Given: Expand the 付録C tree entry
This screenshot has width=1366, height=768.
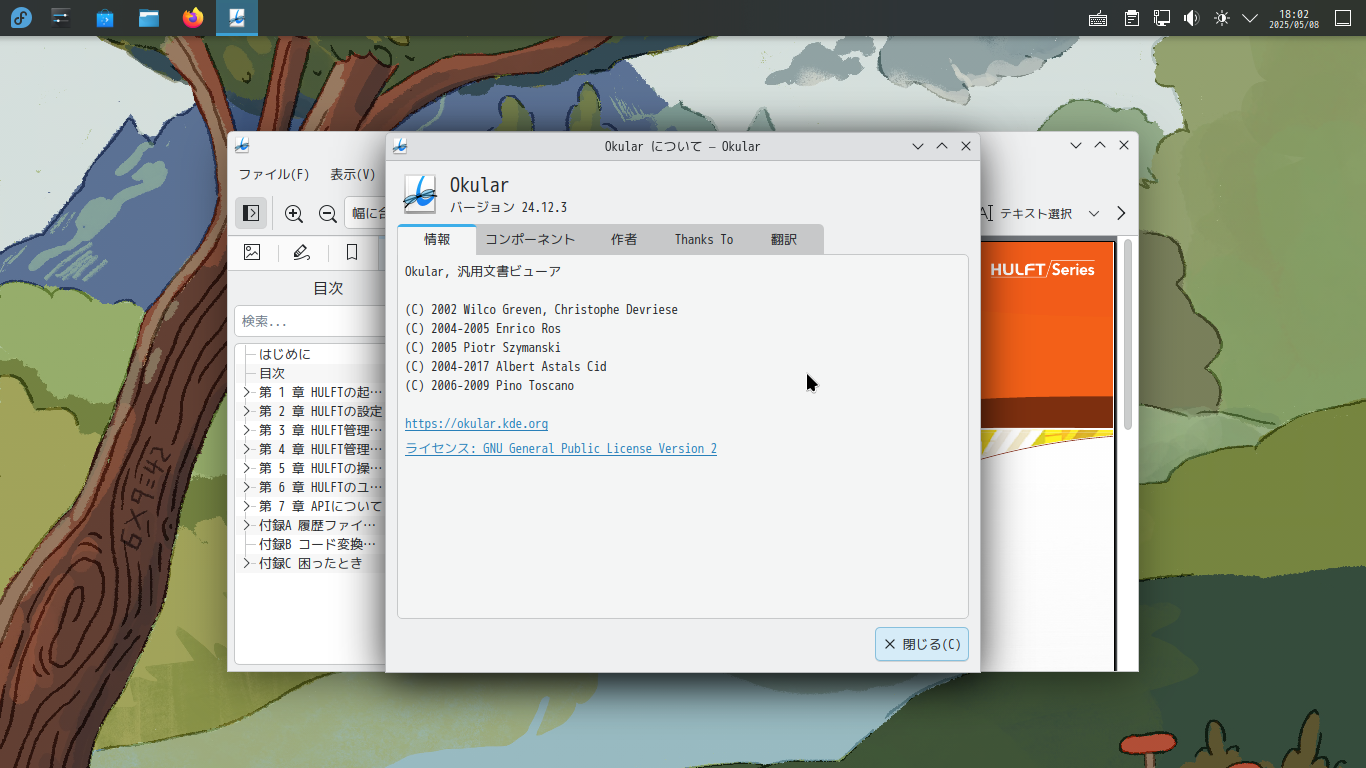Looking at the screenshot, I should 247,564.
